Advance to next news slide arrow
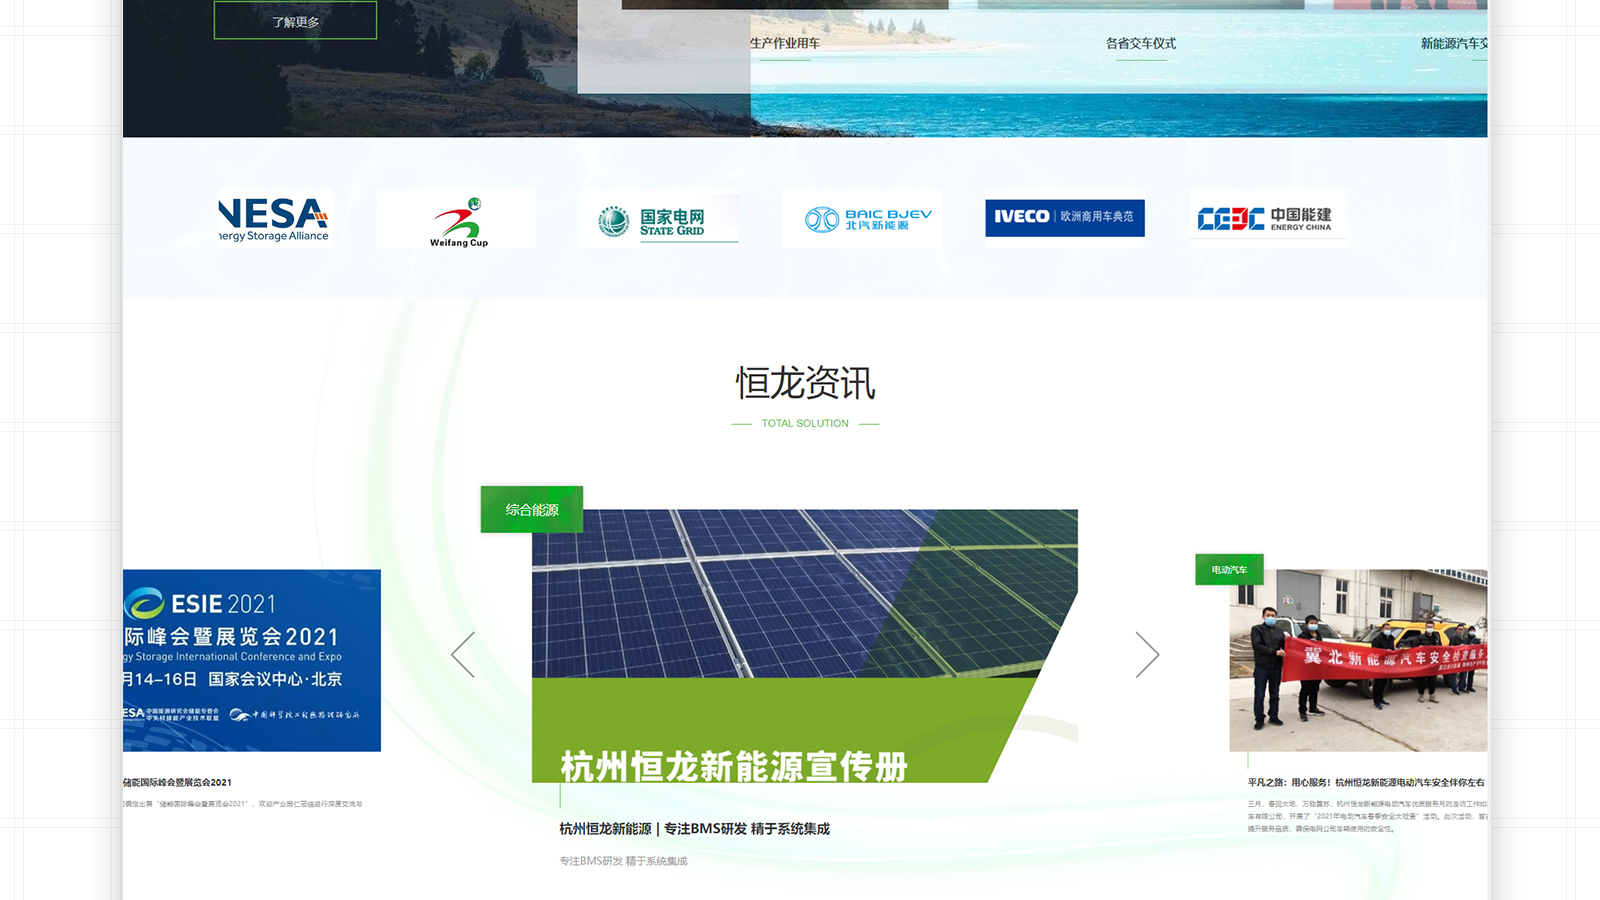 click(x=1147, y=655)
